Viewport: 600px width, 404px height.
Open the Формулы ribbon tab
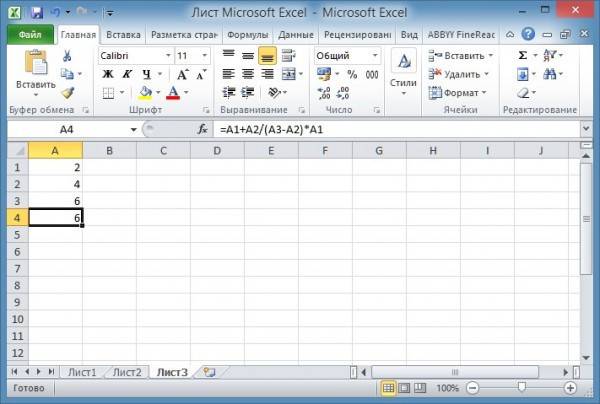pyautogui.click(x=249, y=34)
